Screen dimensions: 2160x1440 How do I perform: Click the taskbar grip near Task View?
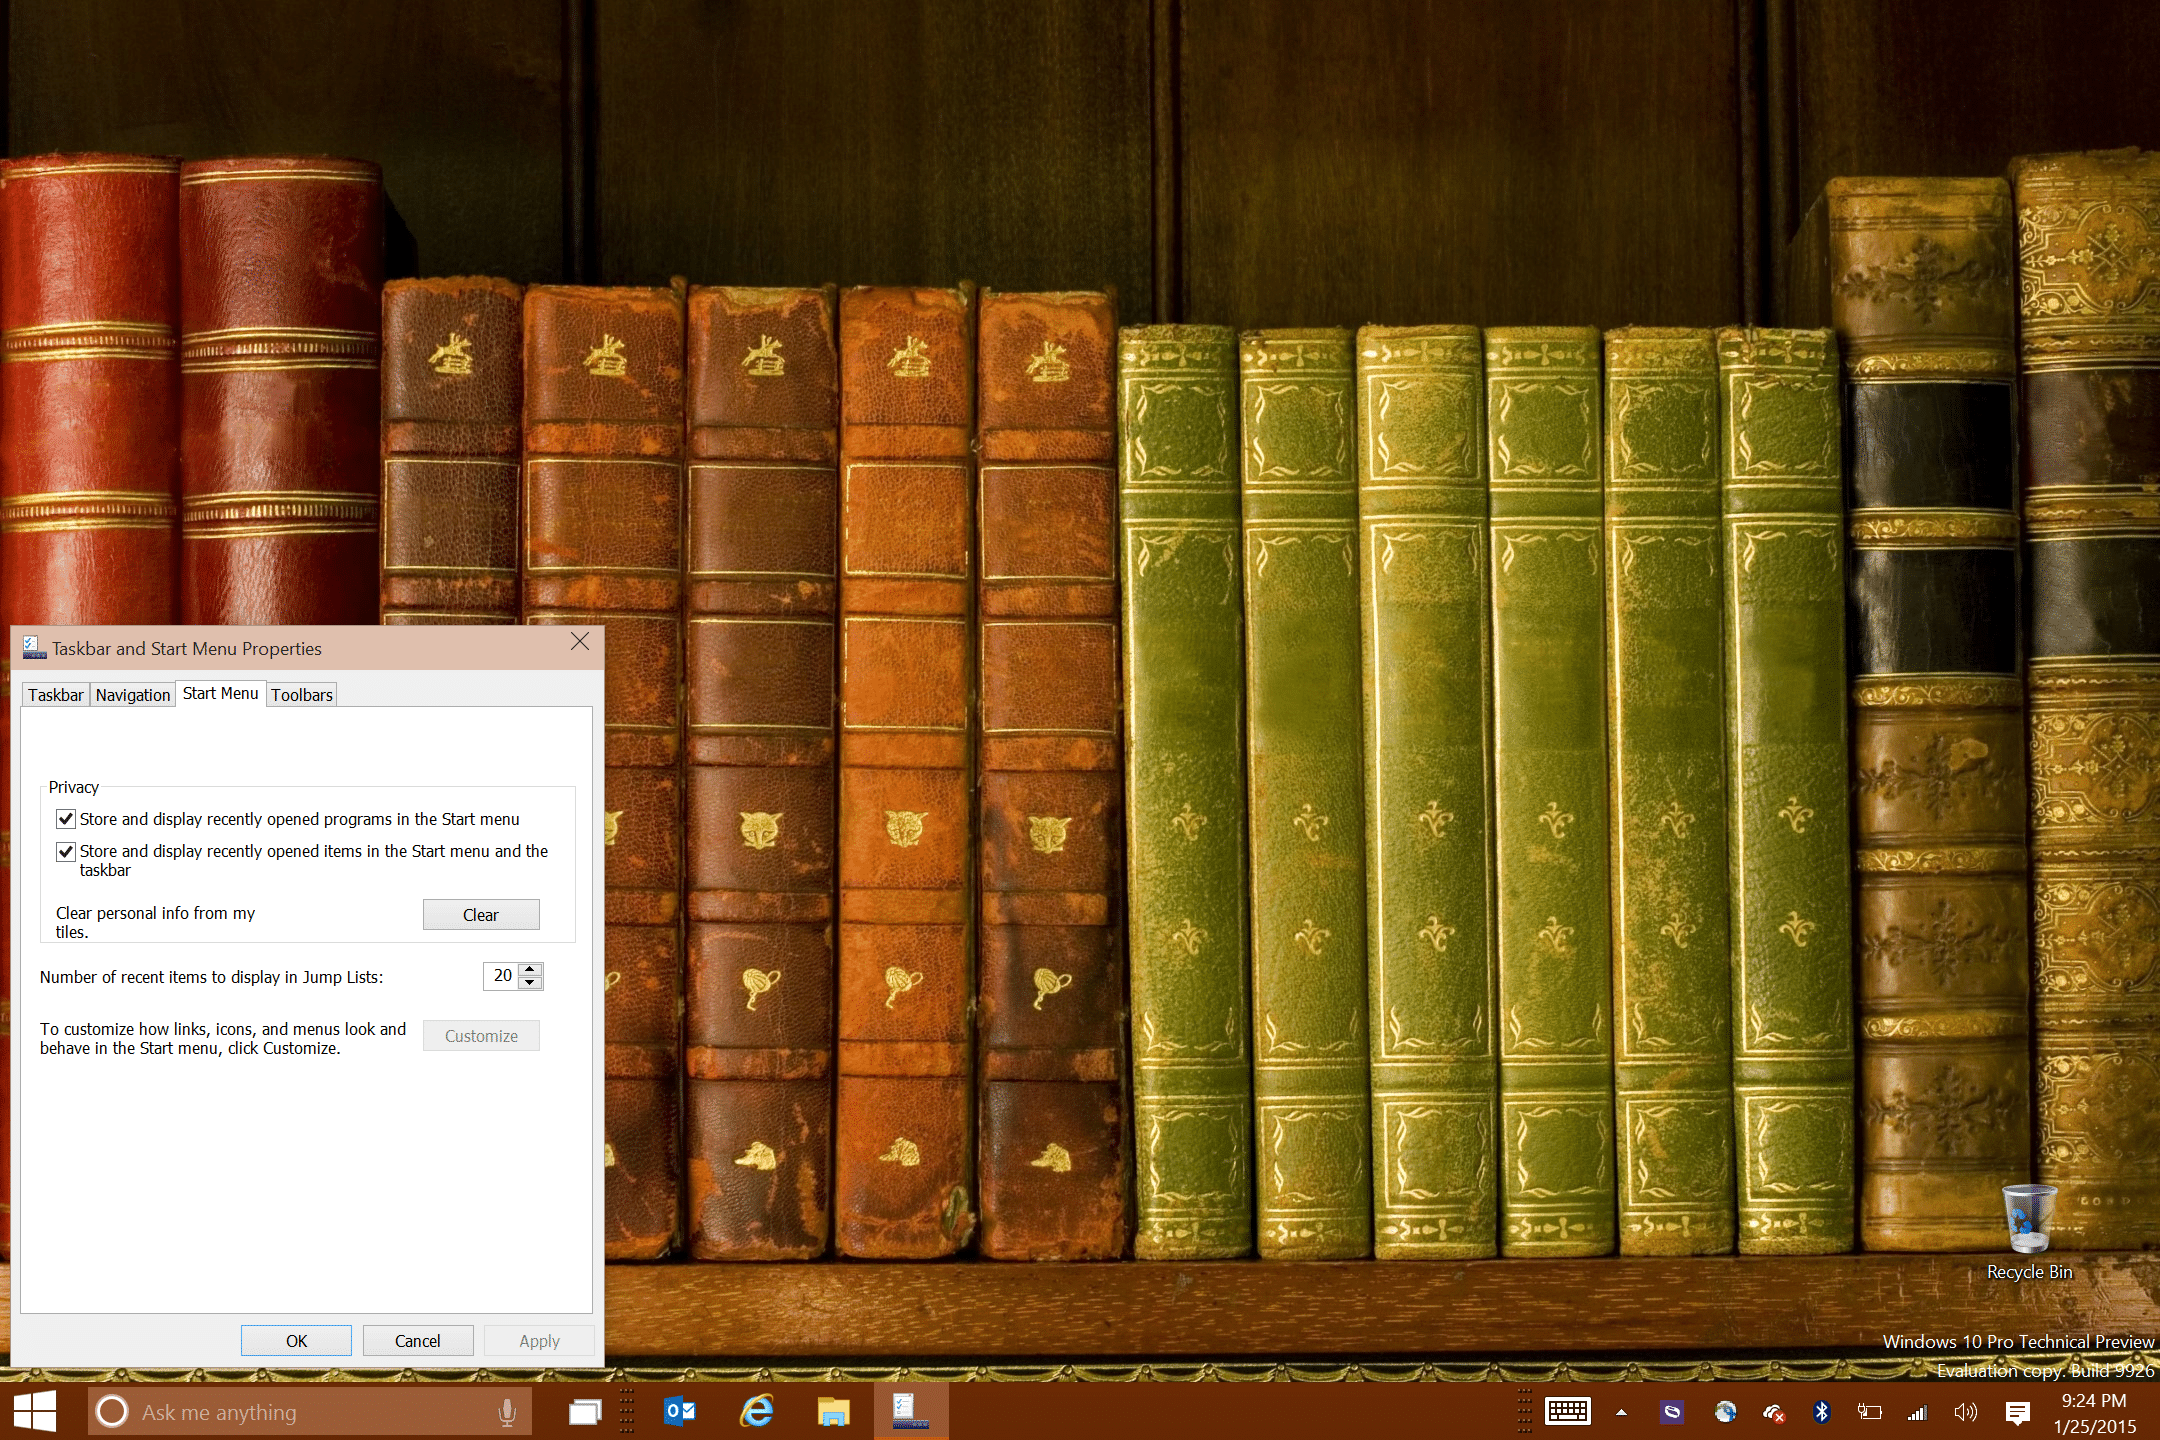click(x=627, y=1411)
